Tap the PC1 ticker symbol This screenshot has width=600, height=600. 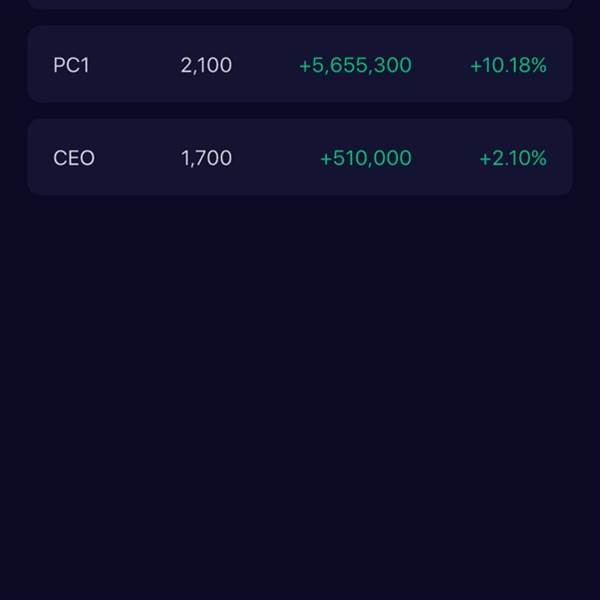[72, 66]
